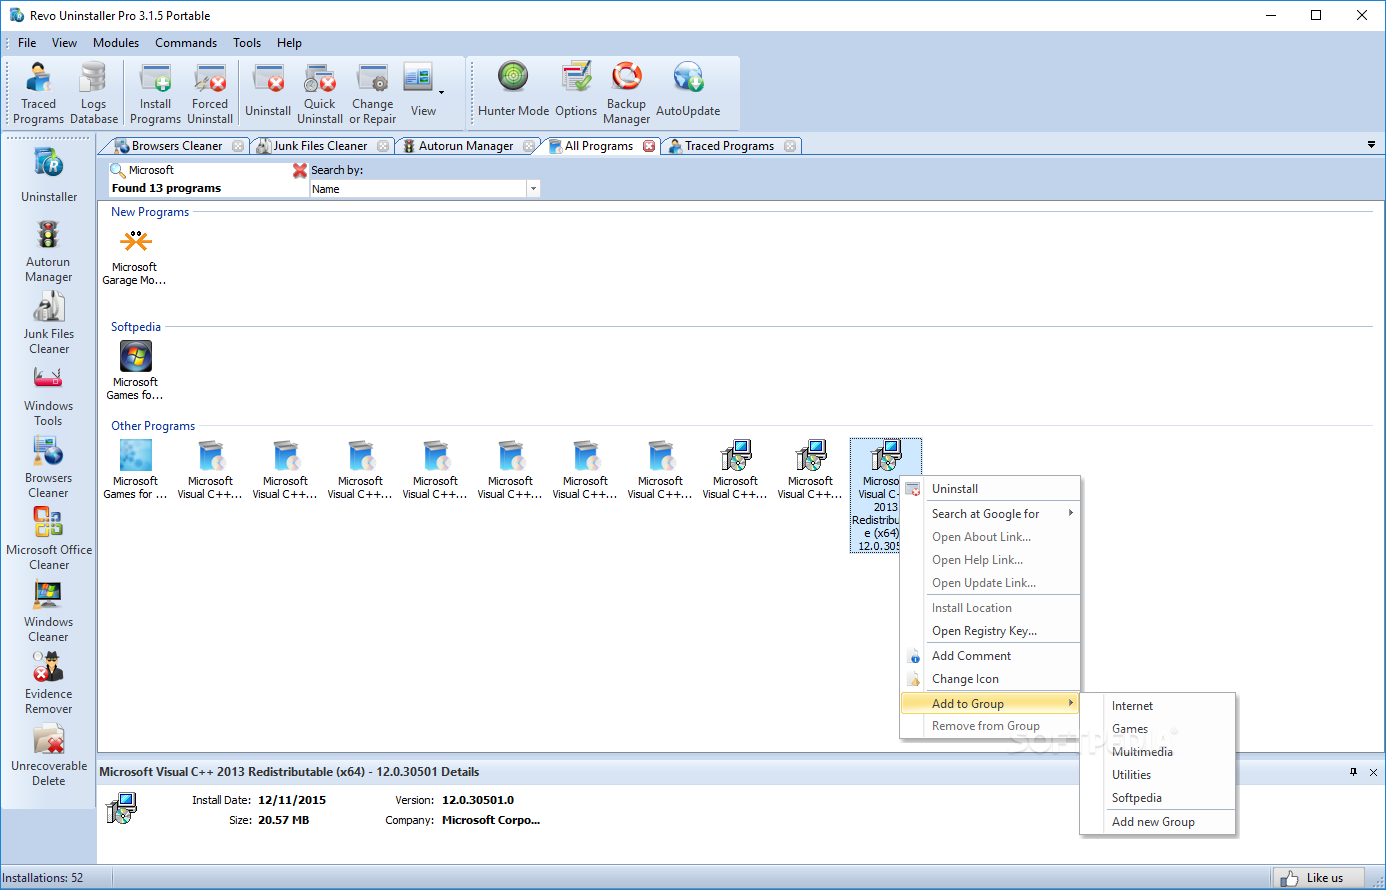Pin the Details panel
Viewport: 1386px width, 890px height.
(1353, 772)
